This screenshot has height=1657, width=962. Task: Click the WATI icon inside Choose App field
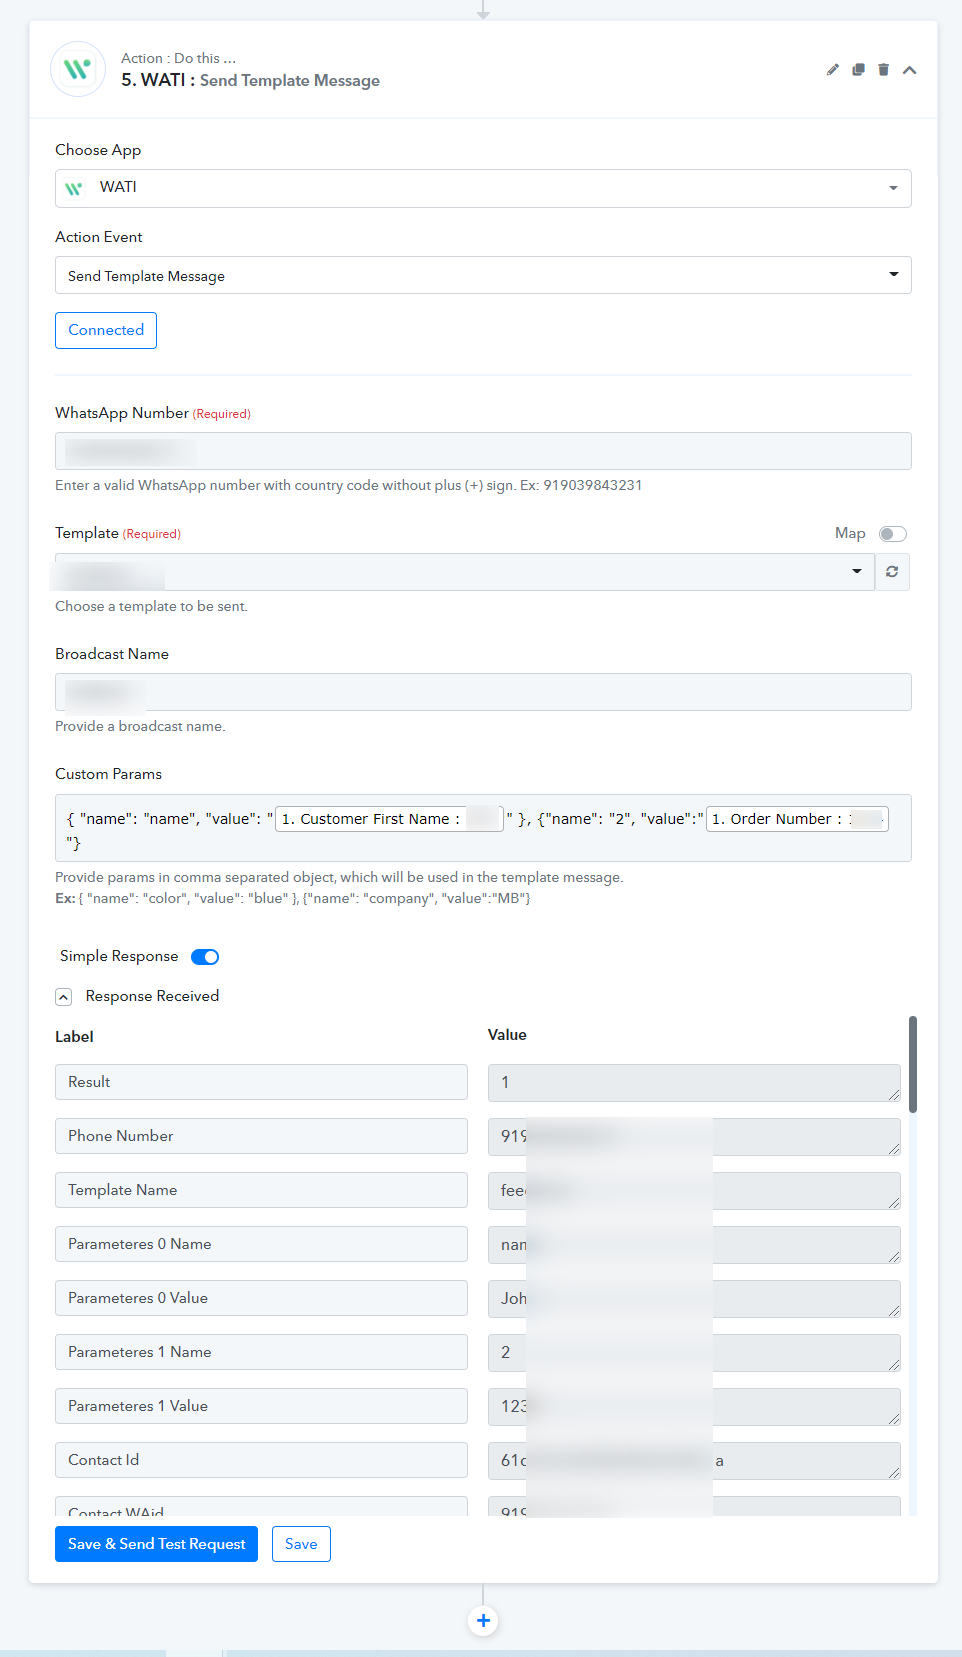(x=74, y=188)
